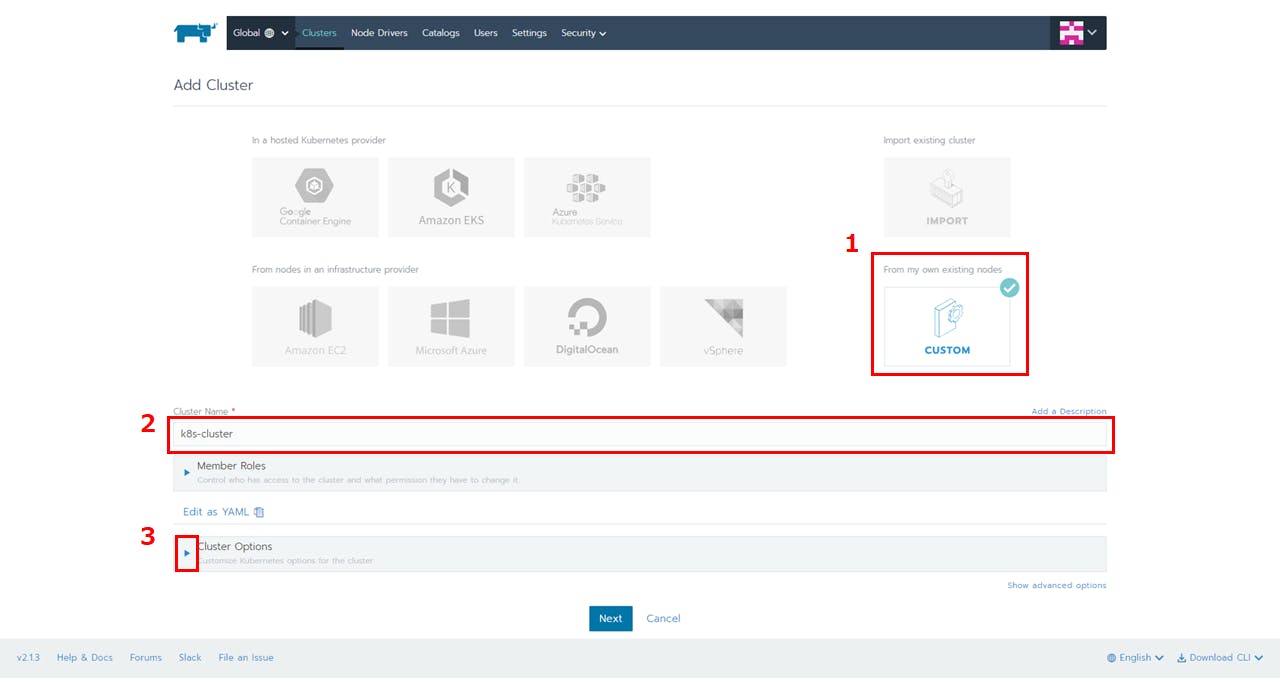This screenshot has width=1280, height=678.
Task: Click the Cluster Name input field
Action: pyautogui.click(x=640, y=434)
